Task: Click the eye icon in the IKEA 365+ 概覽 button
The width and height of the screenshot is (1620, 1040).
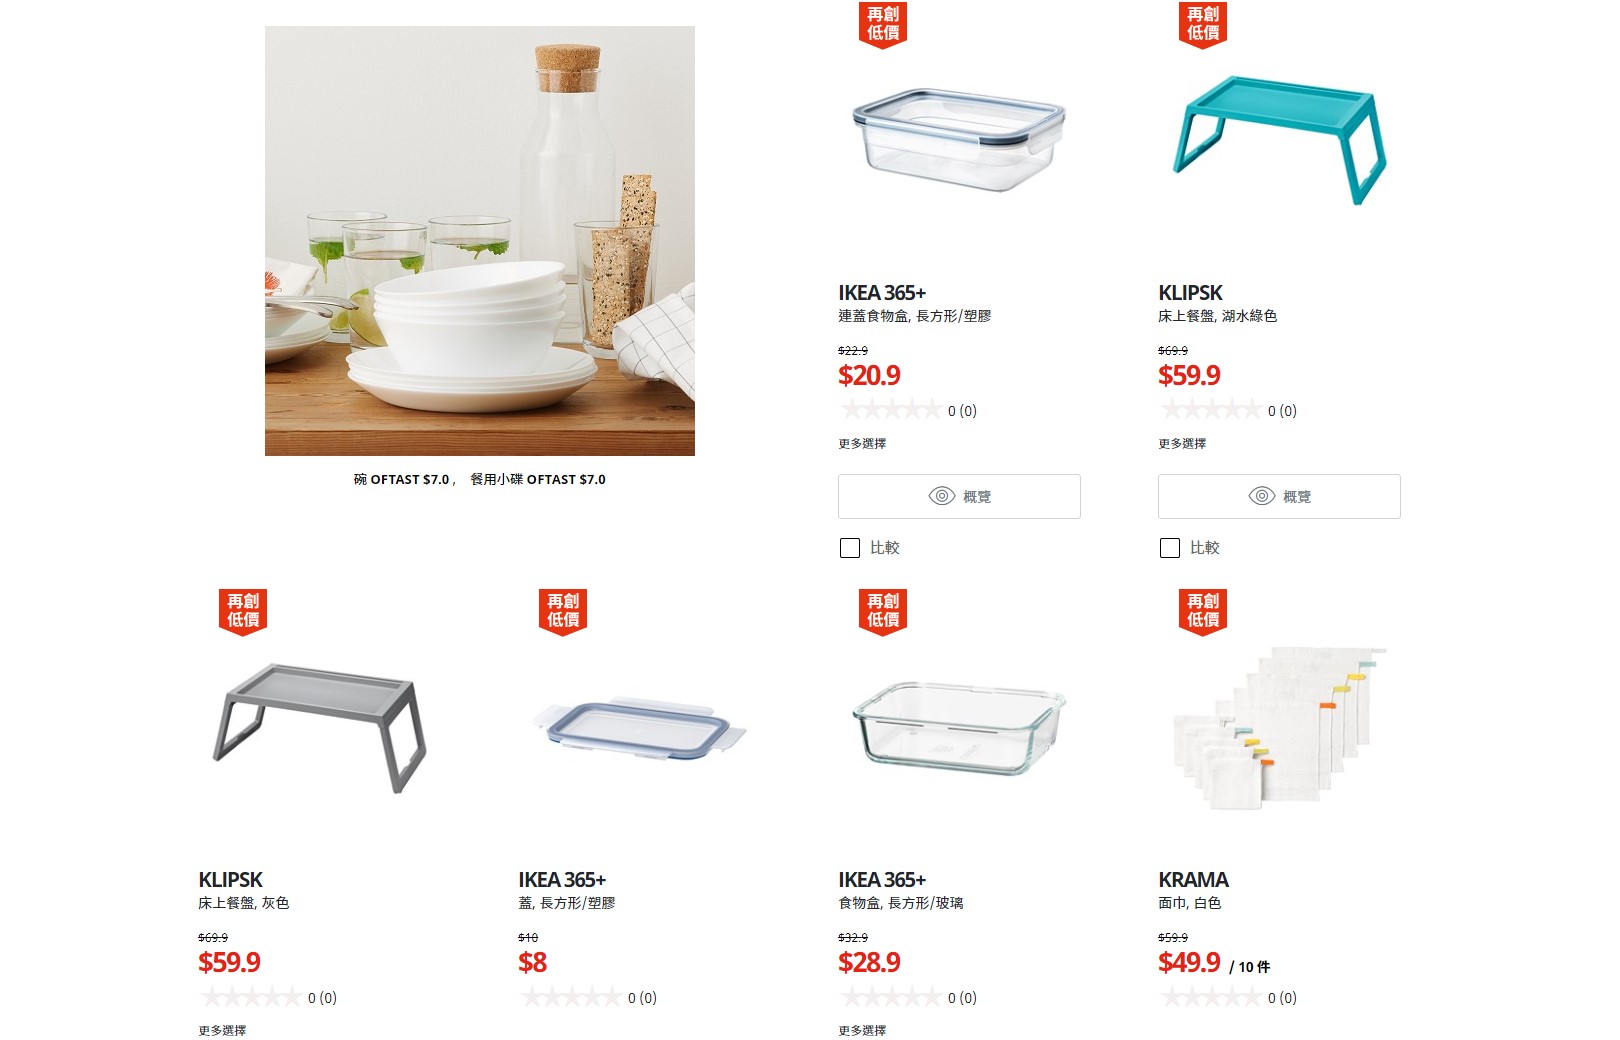Action: tap(942, 496)
